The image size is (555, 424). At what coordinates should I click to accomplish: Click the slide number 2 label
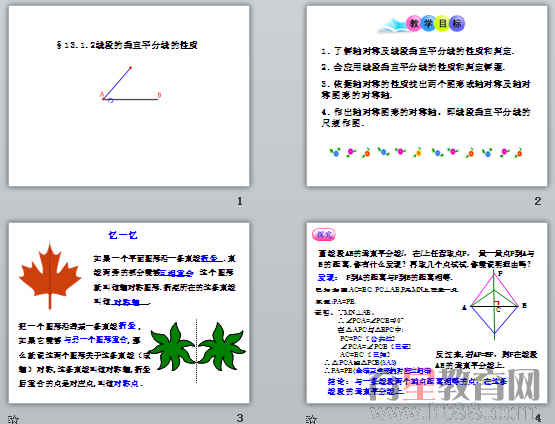click(538, 201)
